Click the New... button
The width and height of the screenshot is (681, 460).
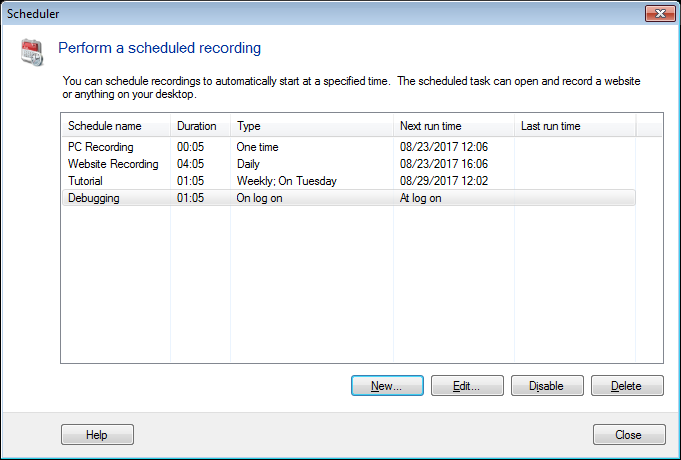pos(387,386)
